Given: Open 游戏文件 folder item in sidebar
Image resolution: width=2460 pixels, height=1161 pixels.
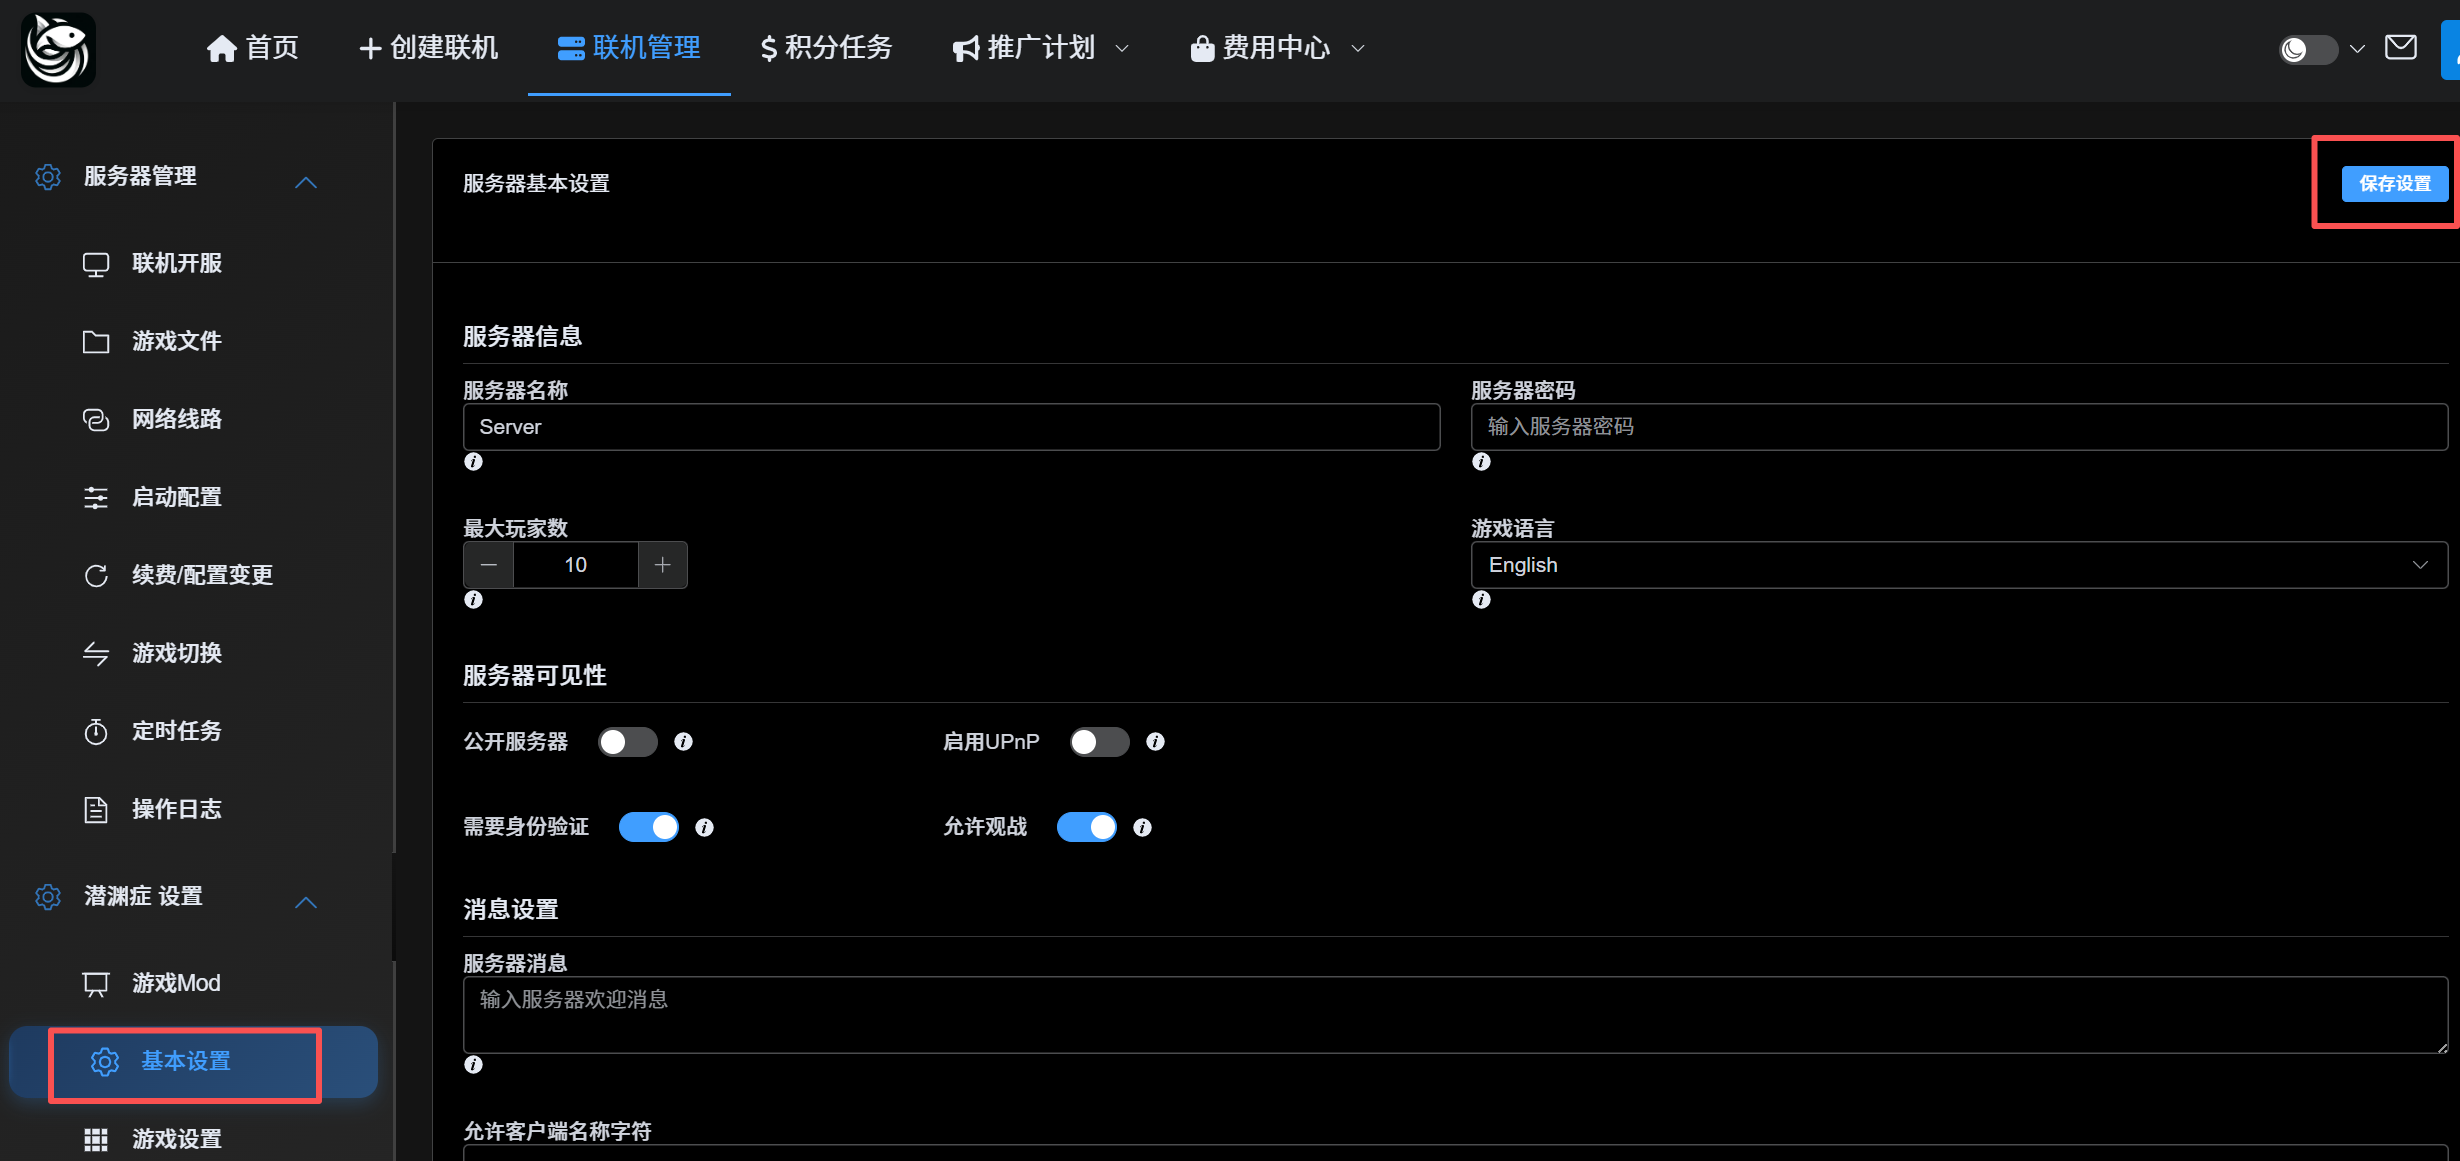Looking at the screenshot, I should (176, 341).
